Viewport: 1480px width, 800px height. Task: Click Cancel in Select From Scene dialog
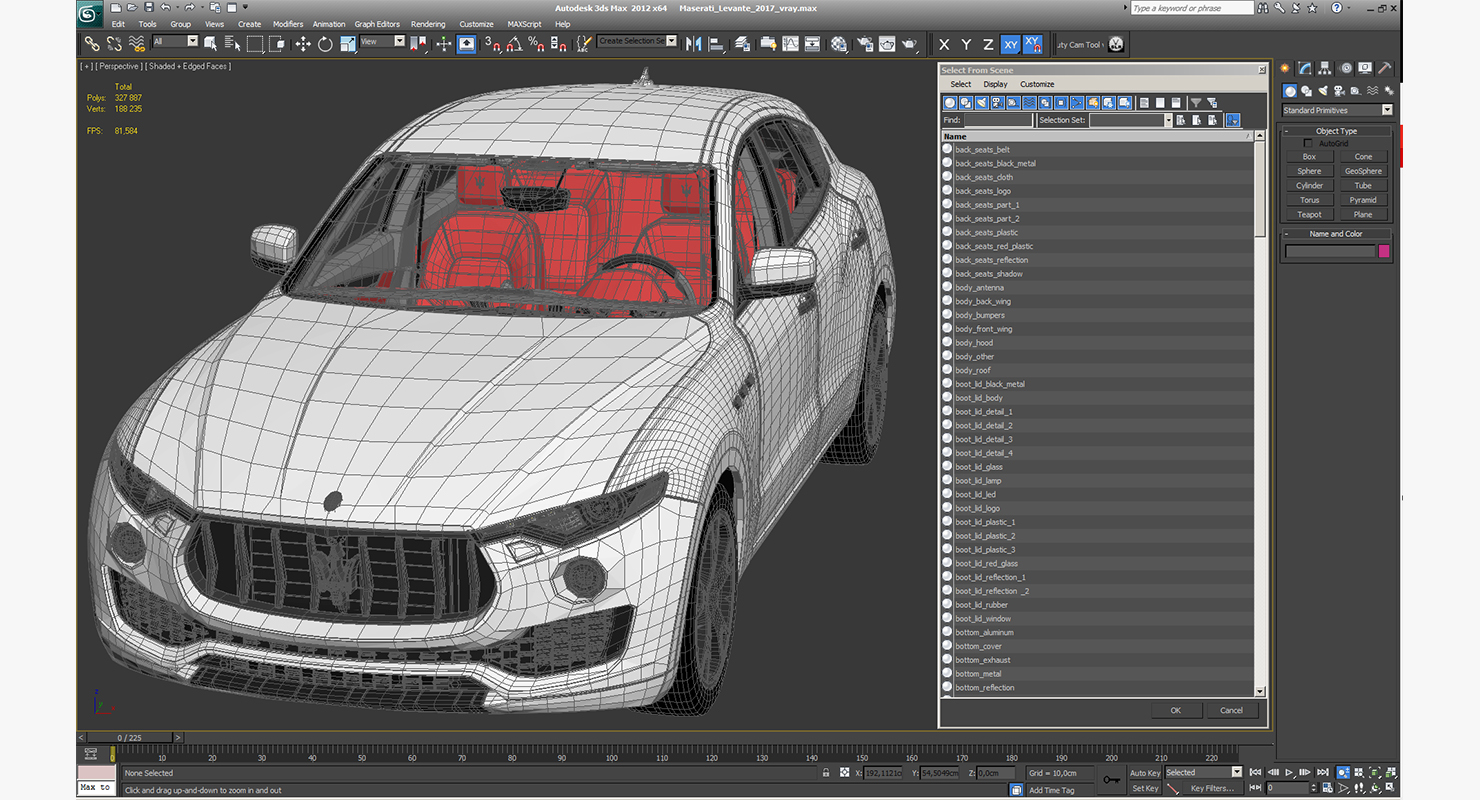click(1232, 710)
